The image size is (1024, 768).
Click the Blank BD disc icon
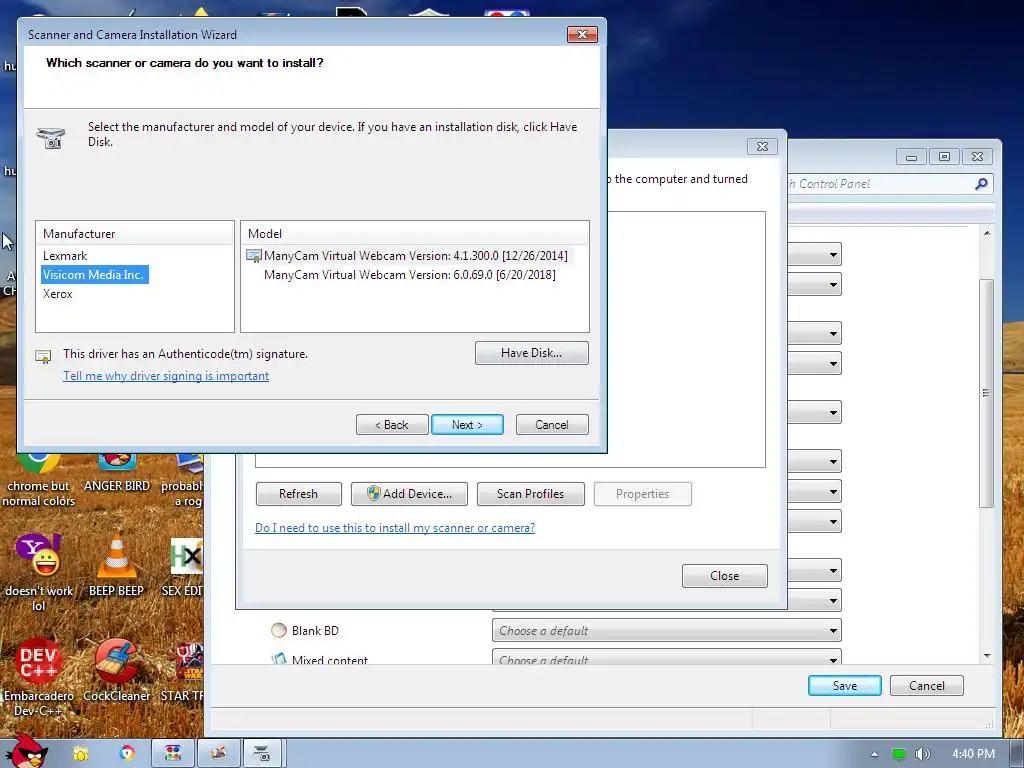pos(279,630)
